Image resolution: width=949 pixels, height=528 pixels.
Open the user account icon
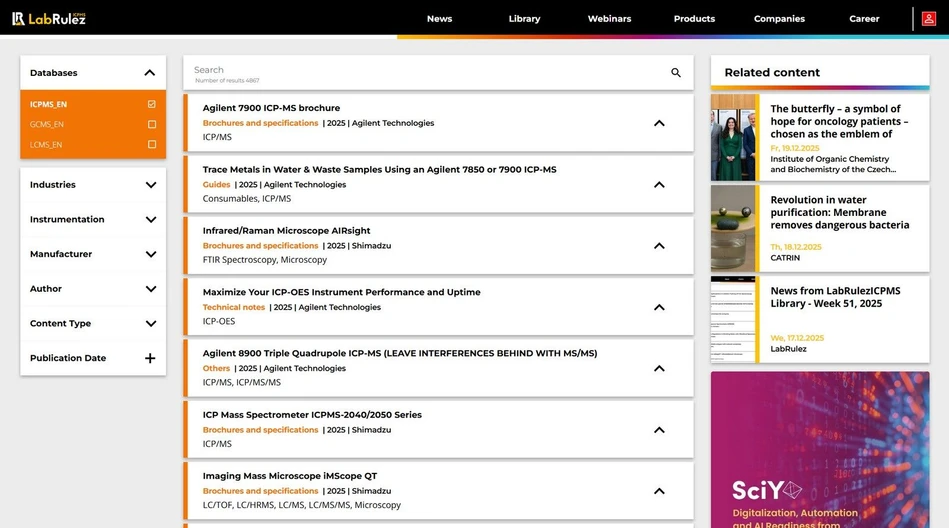[x=928, y=19]
